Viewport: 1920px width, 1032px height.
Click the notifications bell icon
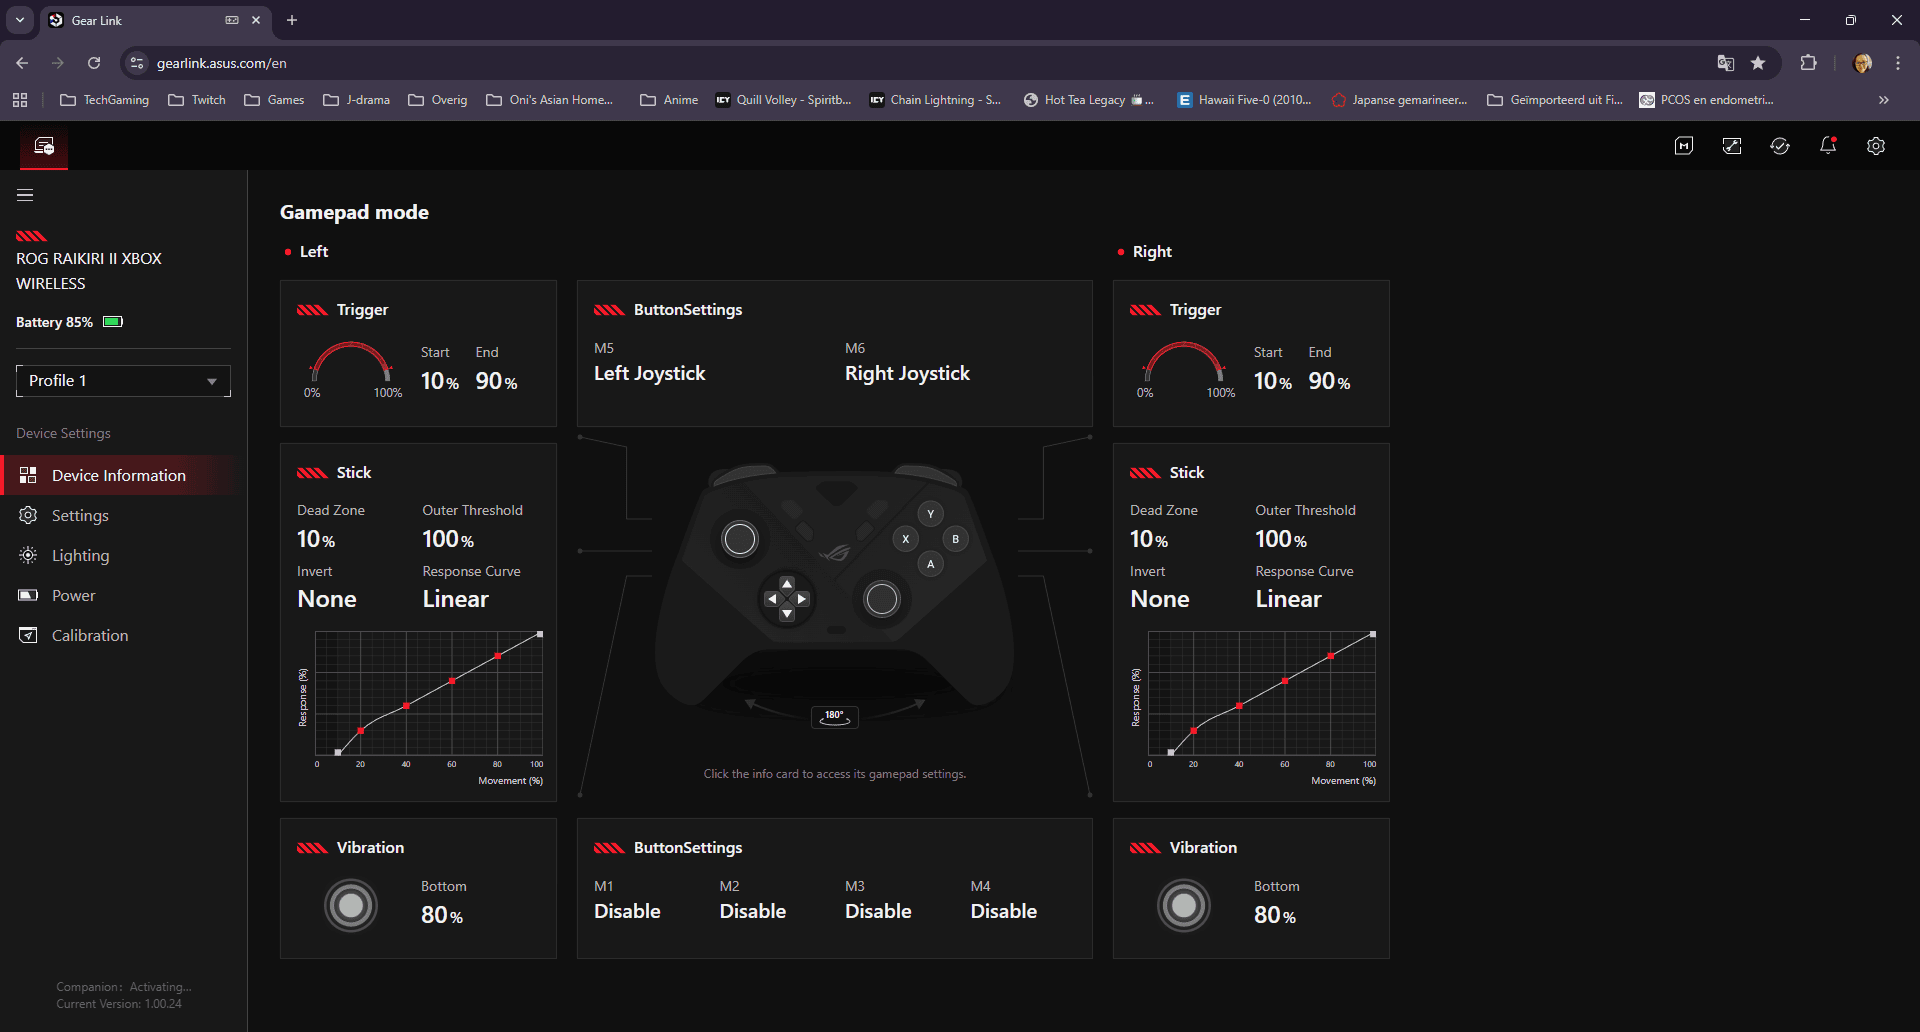pyautogui.click(x=1827, y=146)
